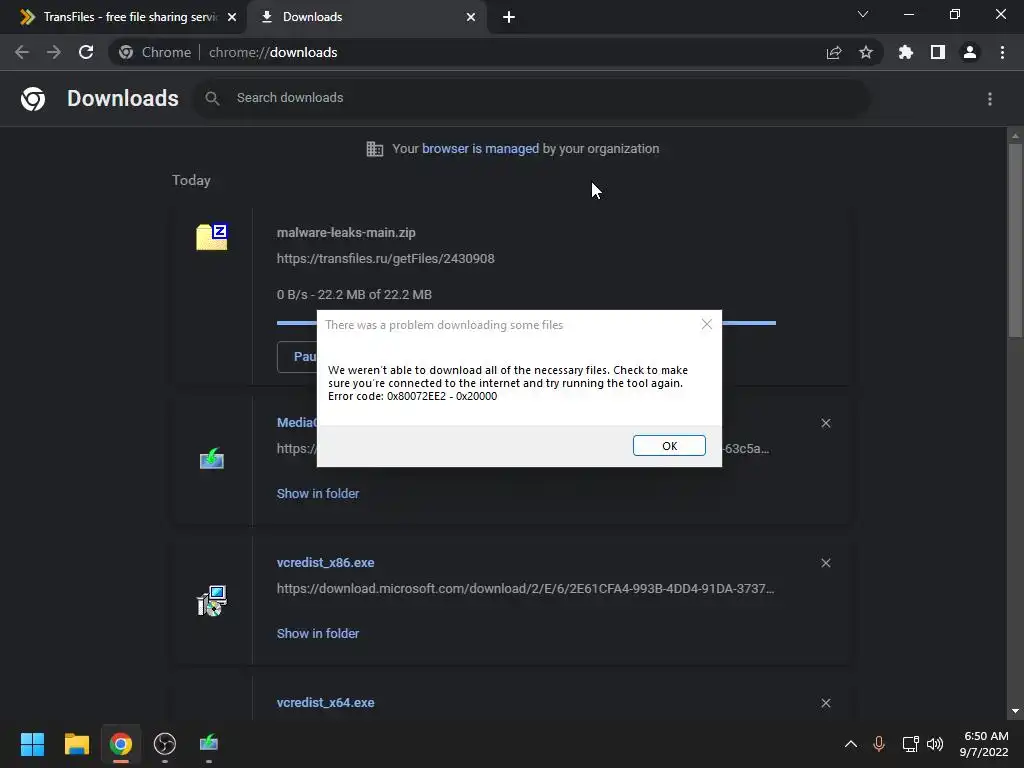Screen dimensions: 1024x768
Task: Open Chrome's three-dot main menu
Action: pos(1002,52)
